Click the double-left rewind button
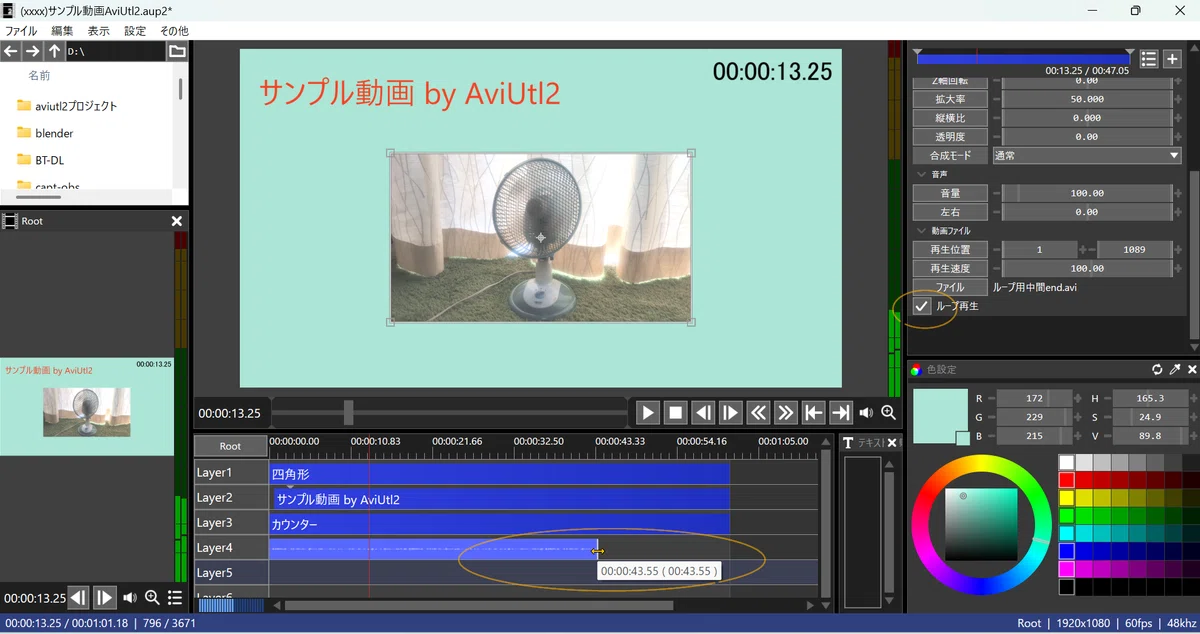Viewport: 1200px width, 634px height. point(759,412)
